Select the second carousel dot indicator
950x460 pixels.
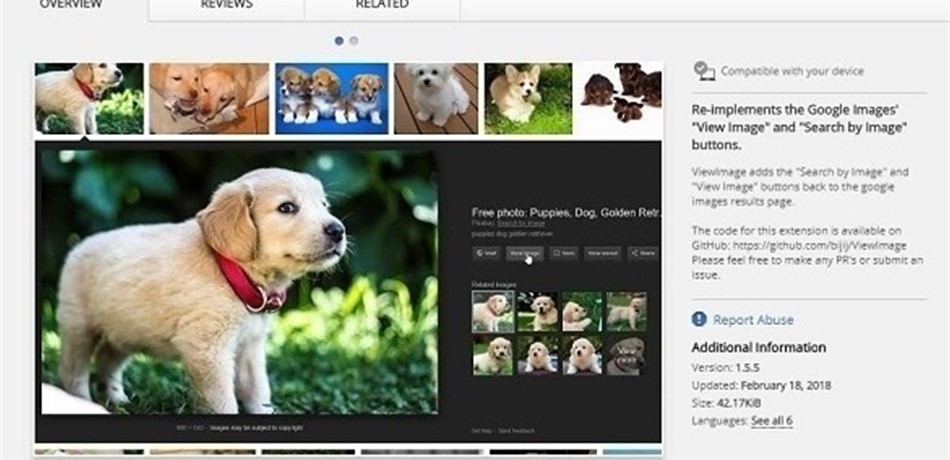(354, 41)
